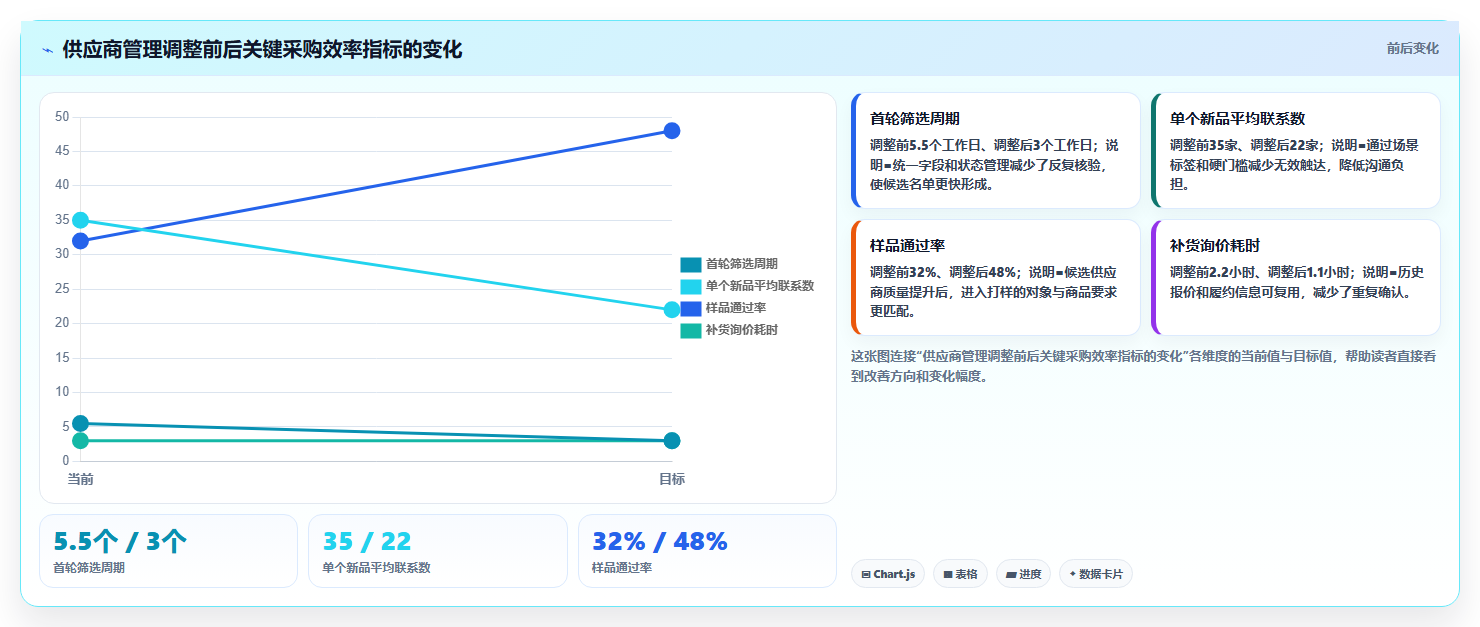Click the 35 / 22 stat card
The height and width of the screenshot is (627, 1480).
438,551
